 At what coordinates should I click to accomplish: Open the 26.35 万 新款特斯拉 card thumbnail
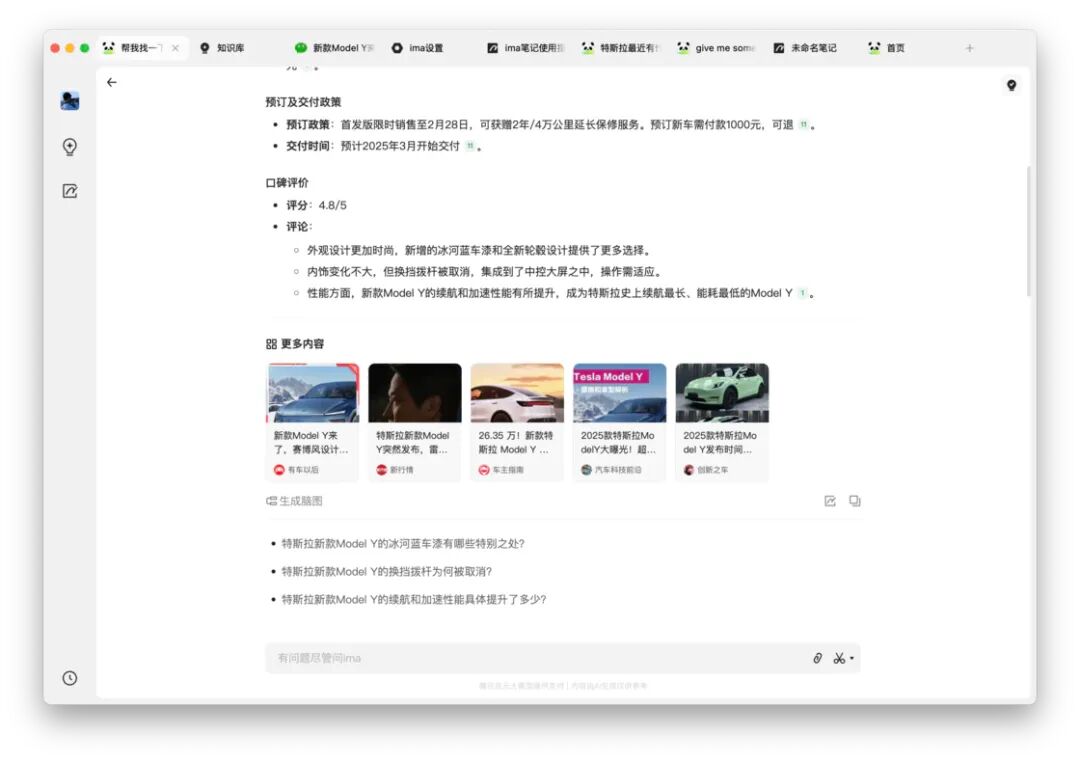517,393
